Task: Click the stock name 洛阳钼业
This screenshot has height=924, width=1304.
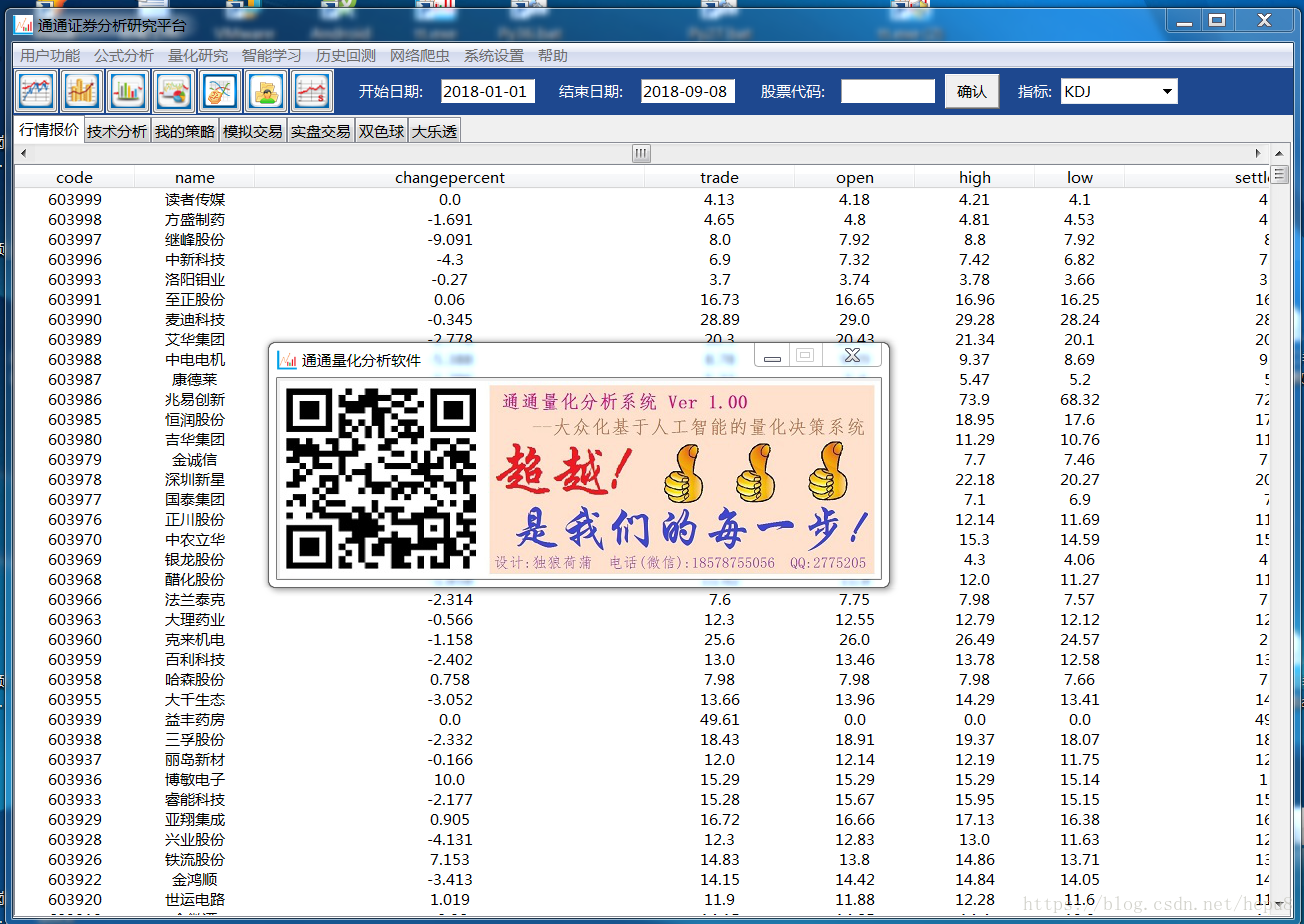Action: 195,280
